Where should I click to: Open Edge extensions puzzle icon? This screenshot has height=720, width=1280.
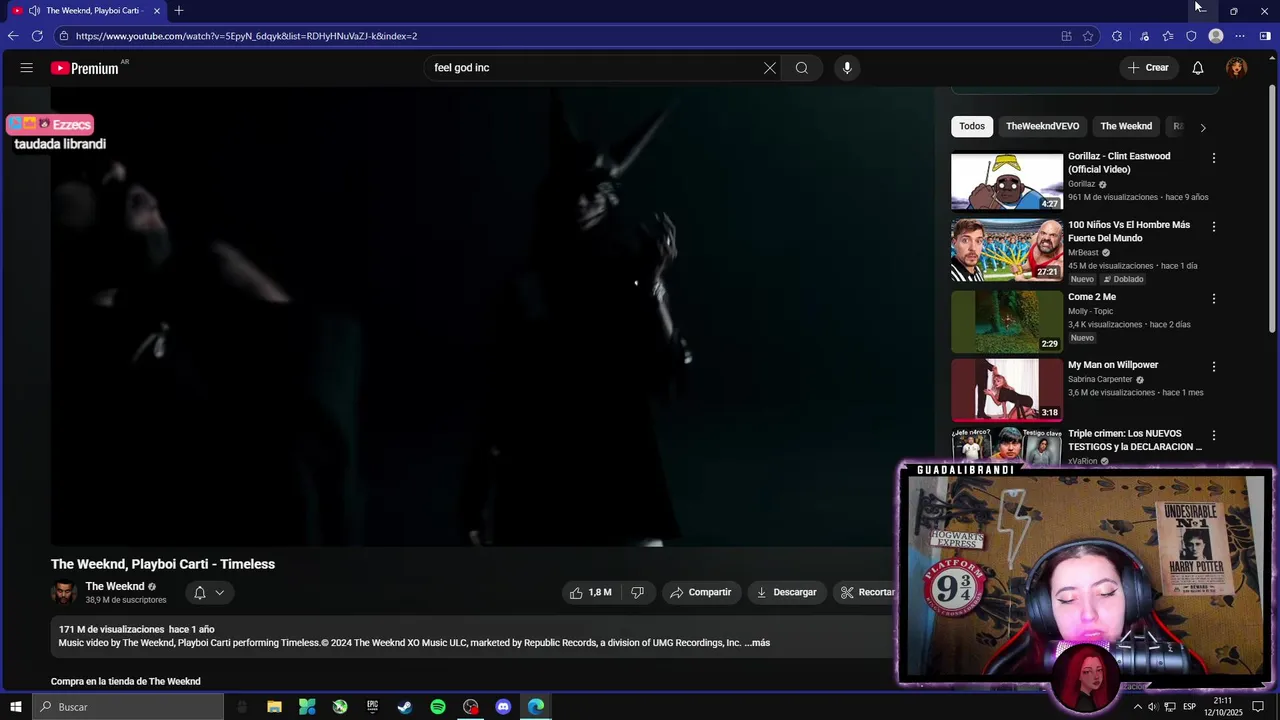coord(1117,36)
